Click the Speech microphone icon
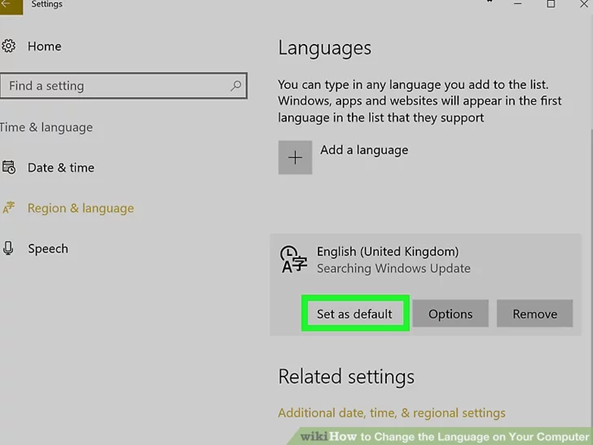 8,248
